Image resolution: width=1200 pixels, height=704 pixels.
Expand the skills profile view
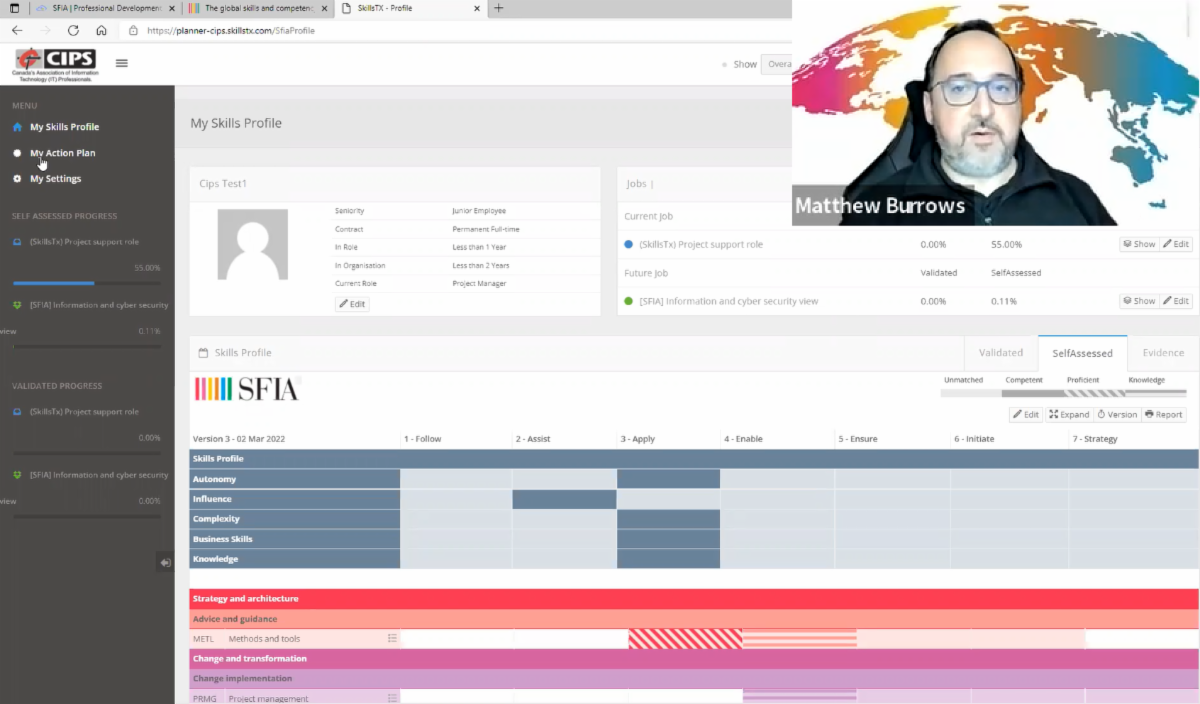click(x=1069, y=414)
